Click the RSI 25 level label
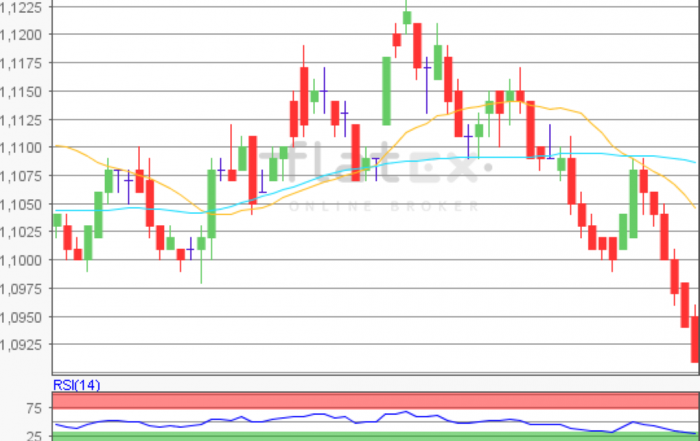This screenshot has width=700, height=441. tap(34, 435)
